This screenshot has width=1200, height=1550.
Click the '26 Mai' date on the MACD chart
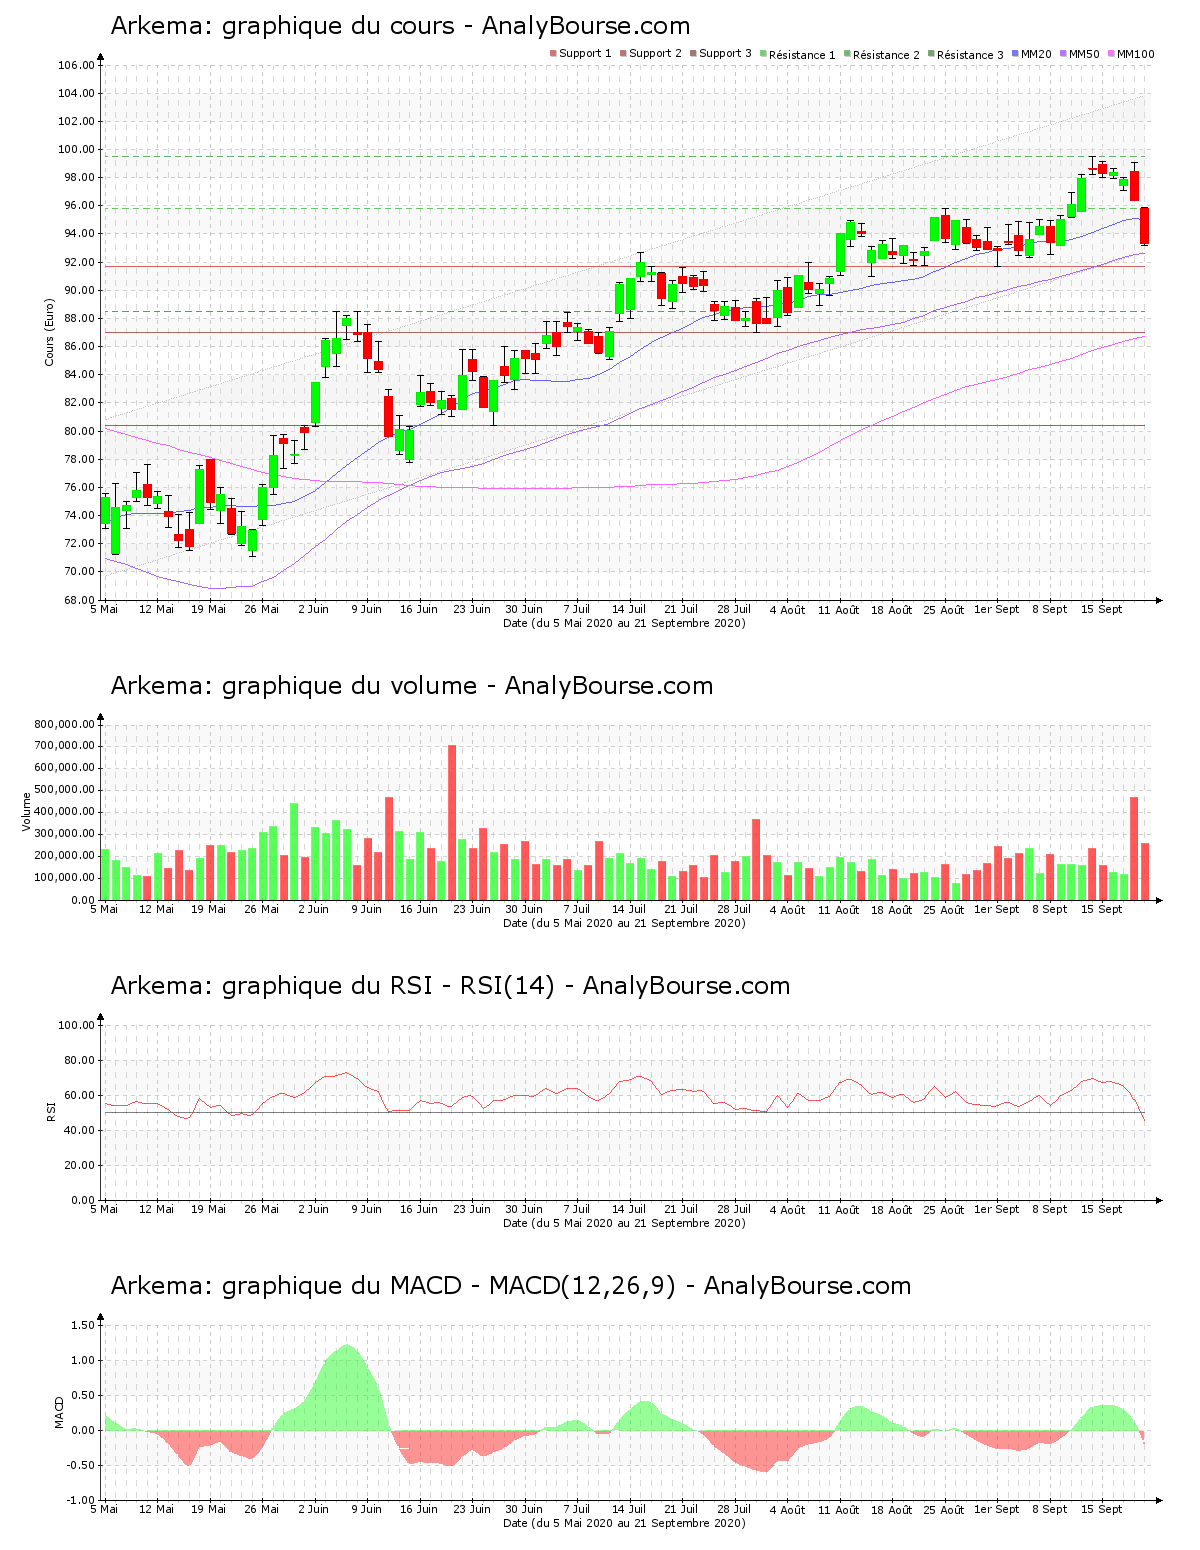tap(262, 1510)
